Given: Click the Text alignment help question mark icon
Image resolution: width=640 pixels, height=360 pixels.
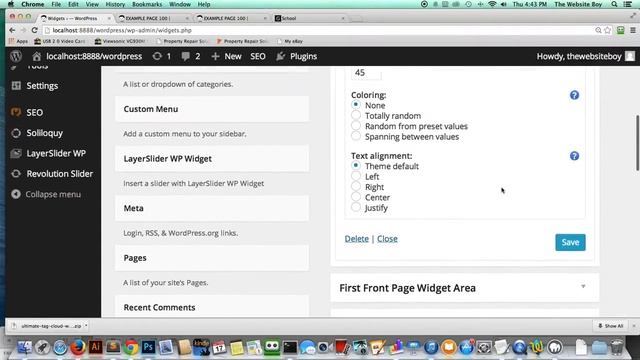Looking at the screenshot, I should click(574, 156).
